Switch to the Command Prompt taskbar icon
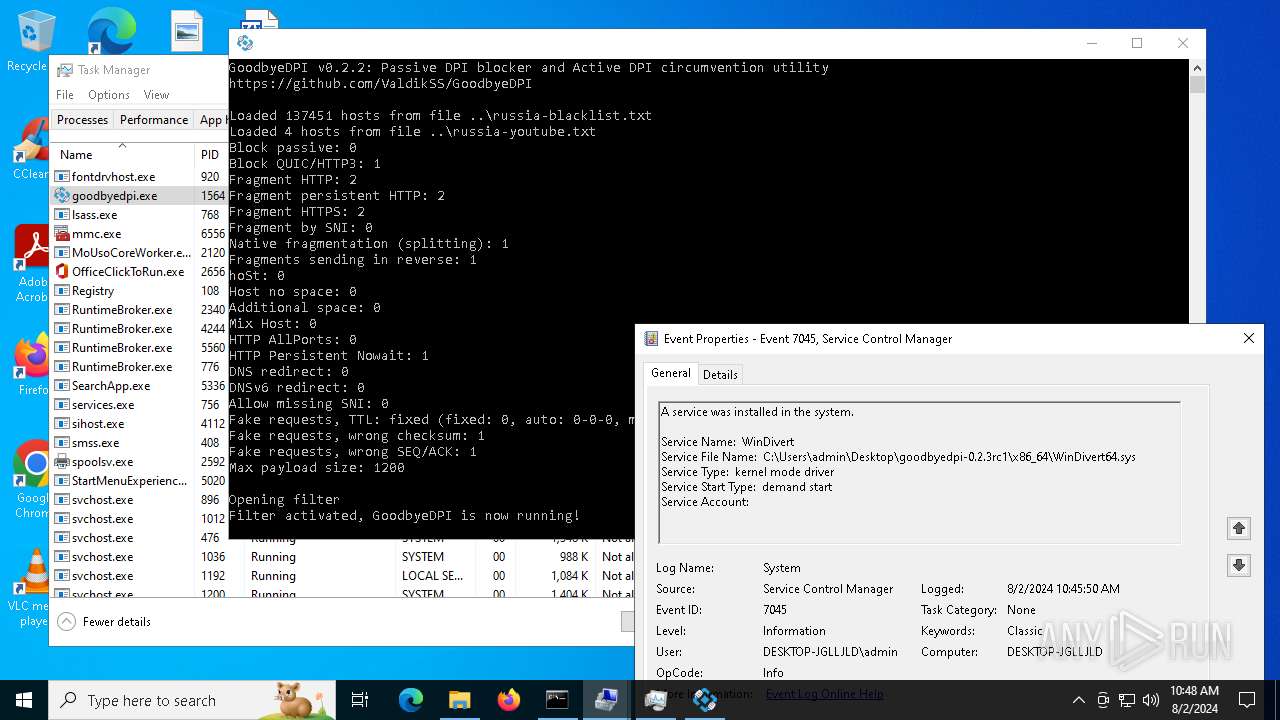Viewport: 1280px width, 720px height. pos(557,700)
